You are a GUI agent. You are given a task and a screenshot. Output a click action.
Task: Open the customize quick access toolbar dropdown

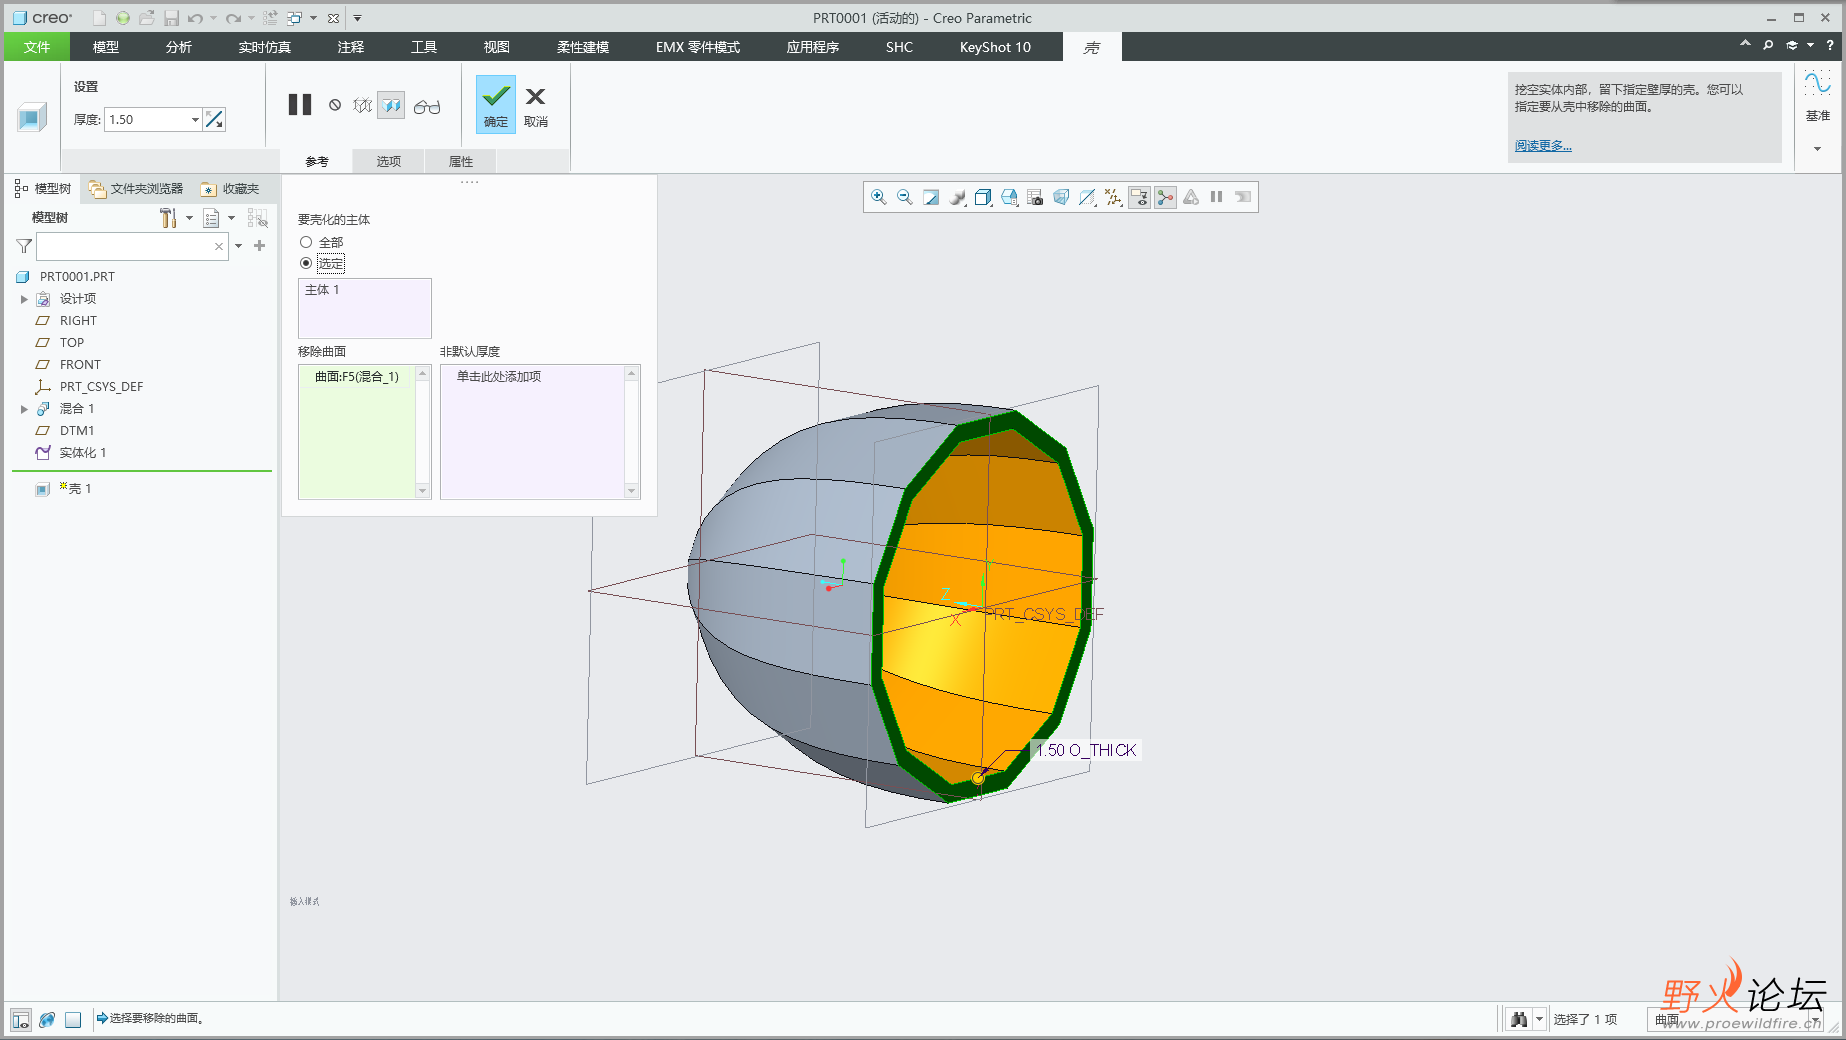point(357,18)
